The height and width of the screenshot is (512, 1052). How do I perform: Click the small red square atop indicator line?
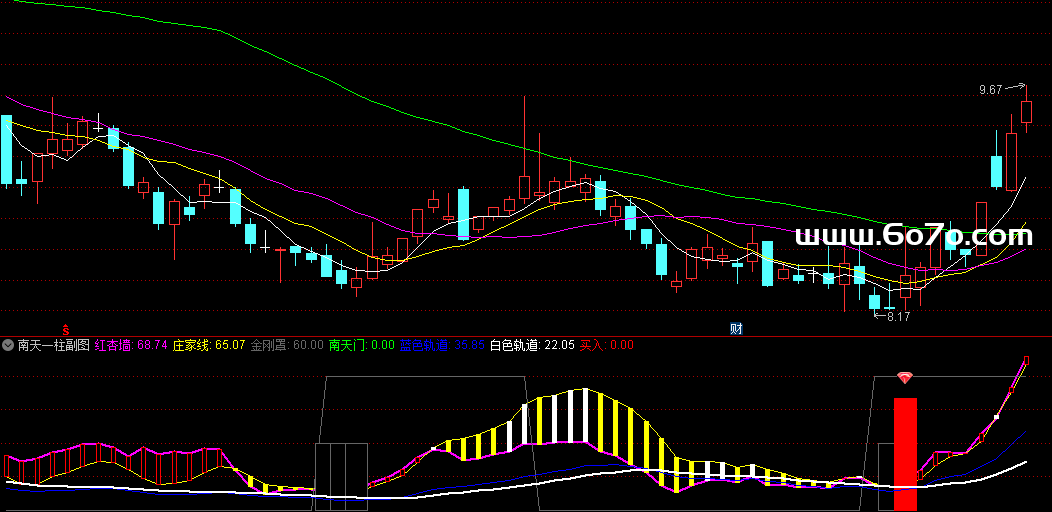(1026, 360)
